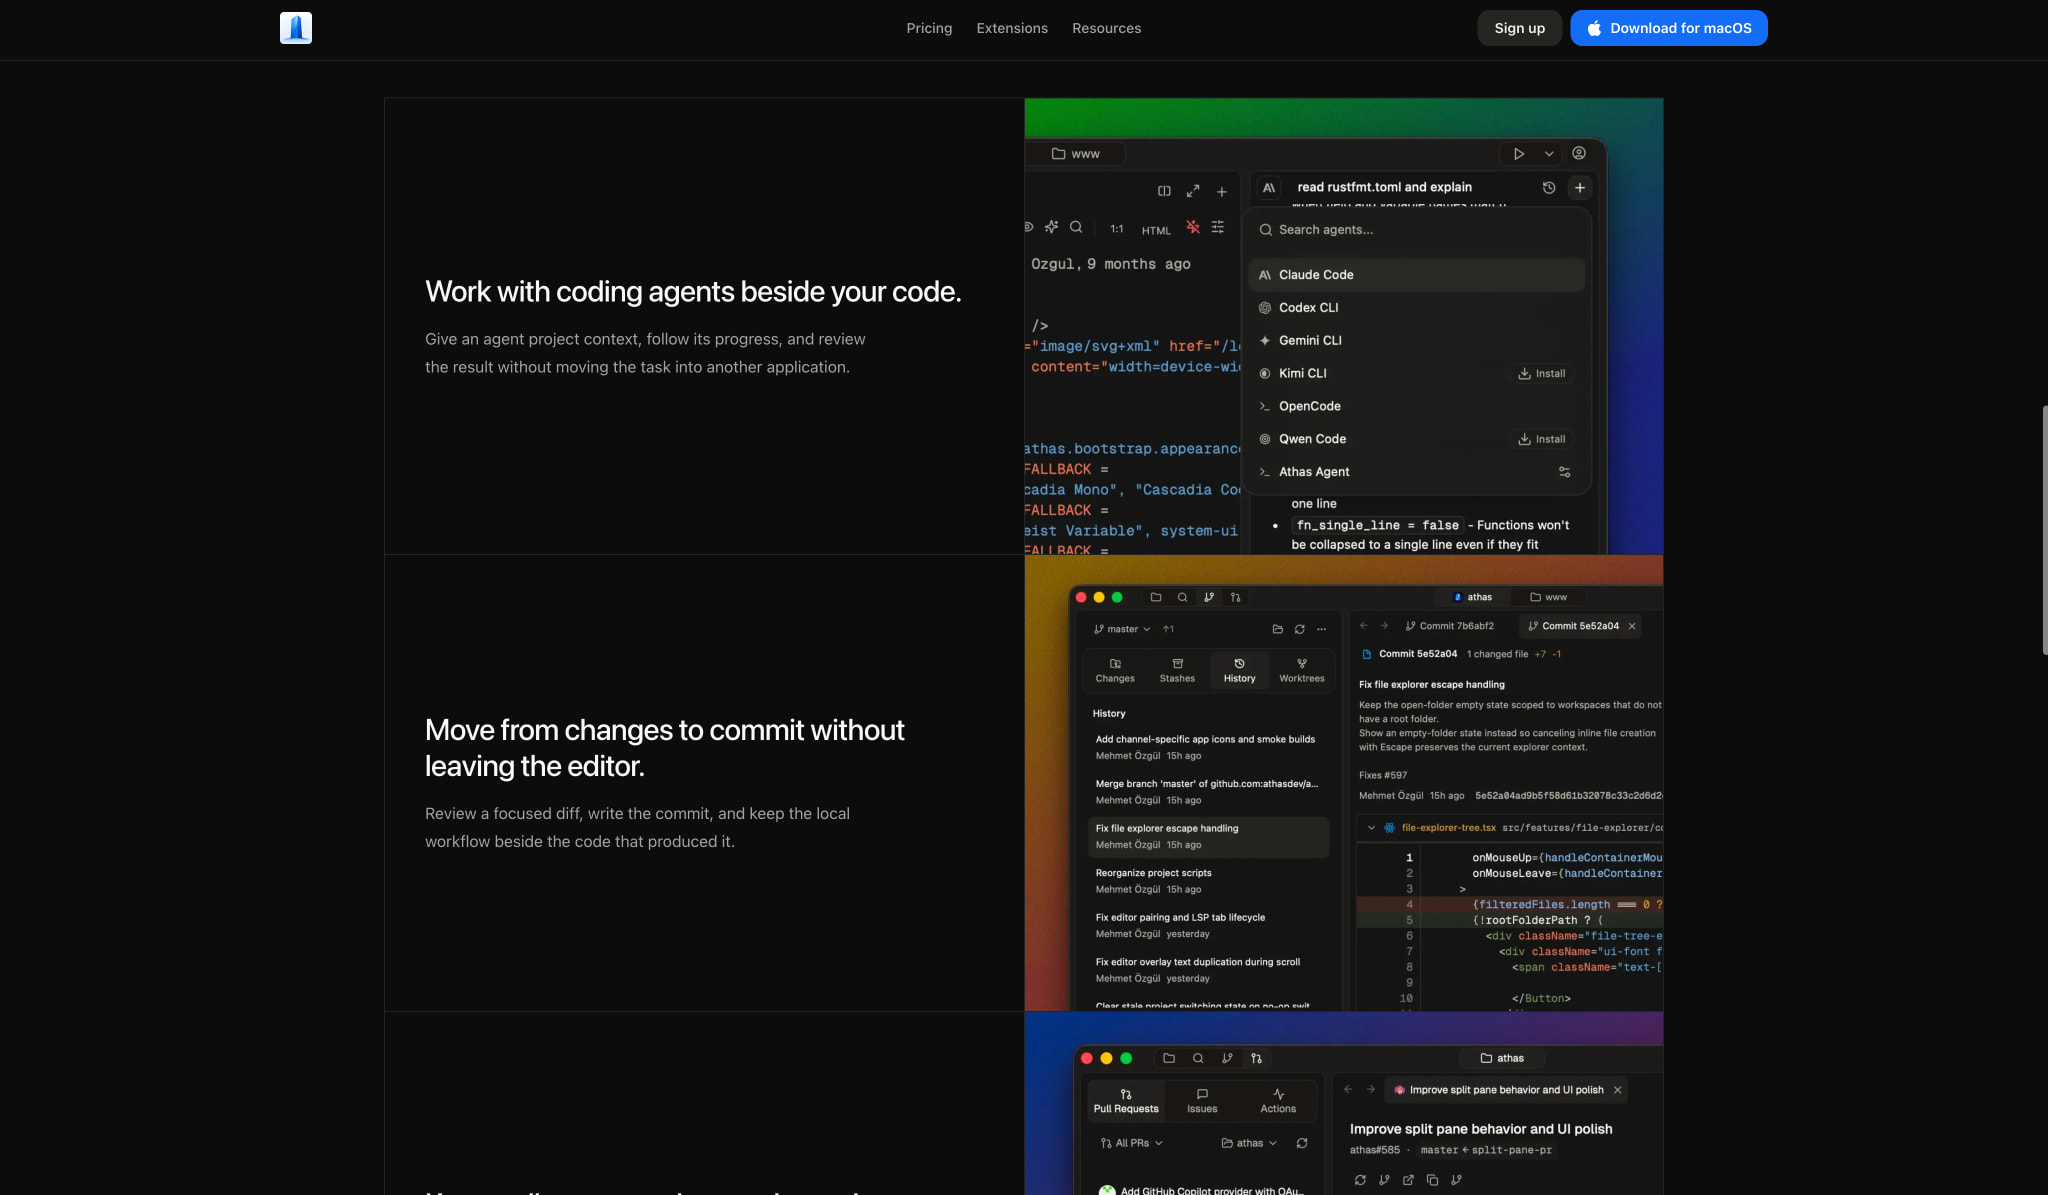Image resolution: width=2048 pixels, height=1195 pixels.
Task: Select Claude Code agent
Action: (1417, 275)
